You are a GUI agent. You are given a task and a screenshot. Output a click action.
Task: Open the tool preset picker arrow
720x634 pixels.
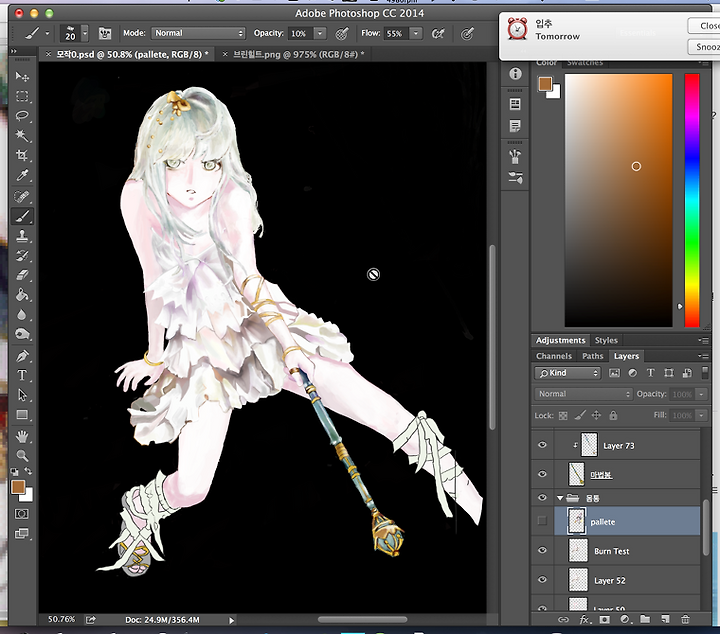click(47, 33)
